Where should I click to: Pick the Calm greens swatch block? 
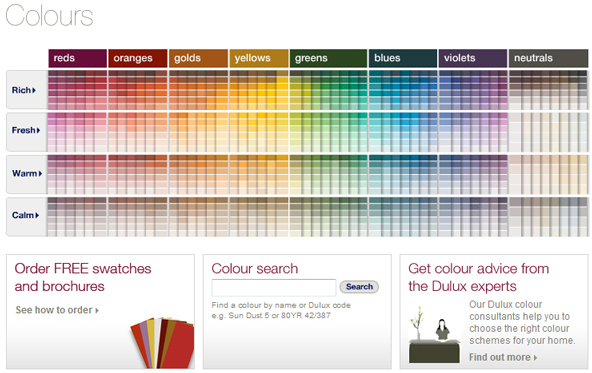coord(328,217)
